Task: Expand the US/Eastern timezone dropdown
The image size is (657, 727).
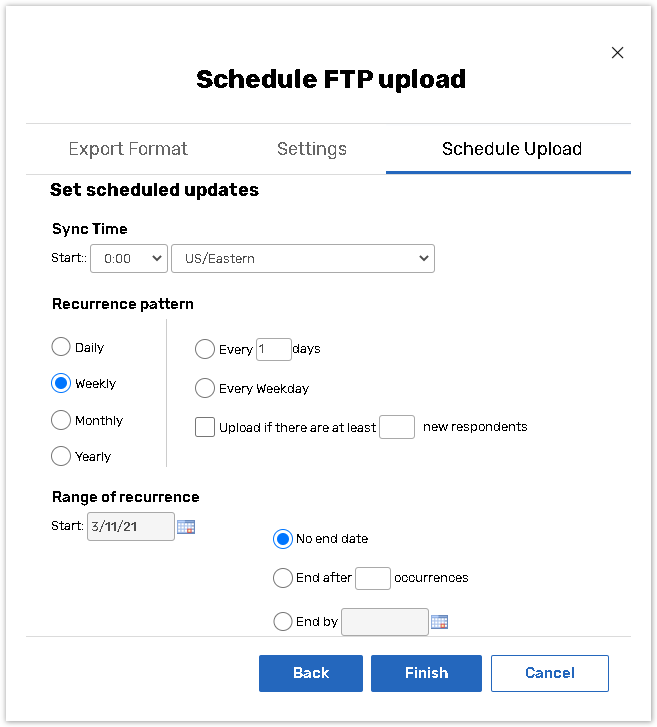Action: click(302, 258)
